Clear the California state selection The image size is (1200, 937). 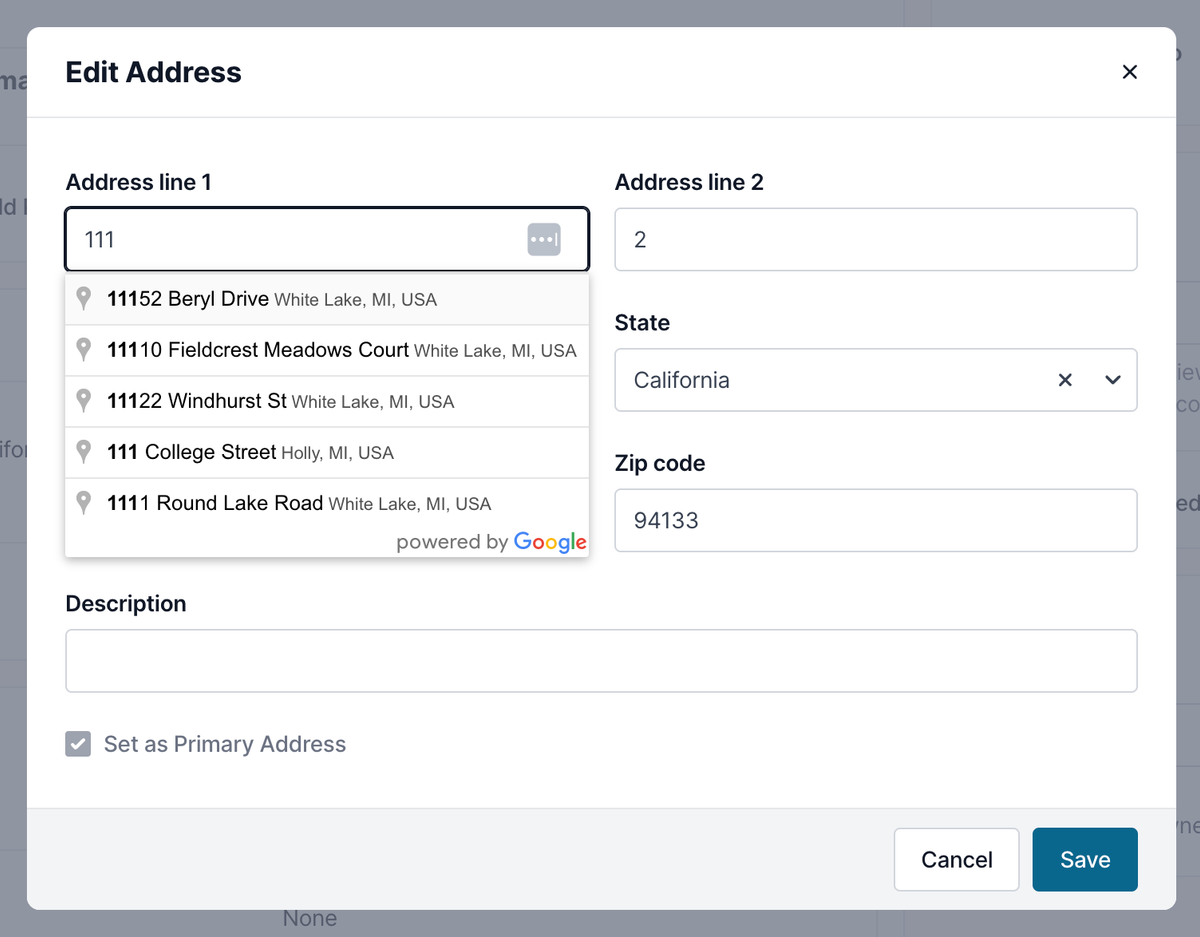click(1065, 380)
